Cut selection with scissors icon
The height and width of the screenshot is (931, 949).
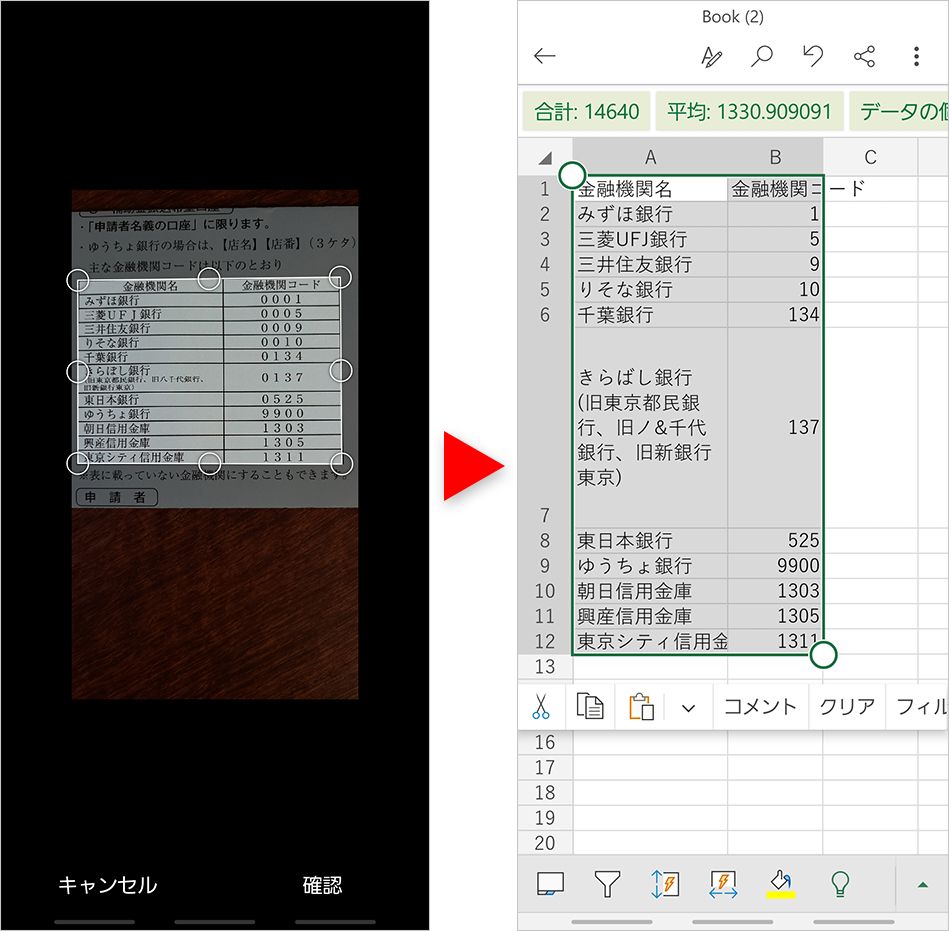pyautogui.click(x=540, y=706)
